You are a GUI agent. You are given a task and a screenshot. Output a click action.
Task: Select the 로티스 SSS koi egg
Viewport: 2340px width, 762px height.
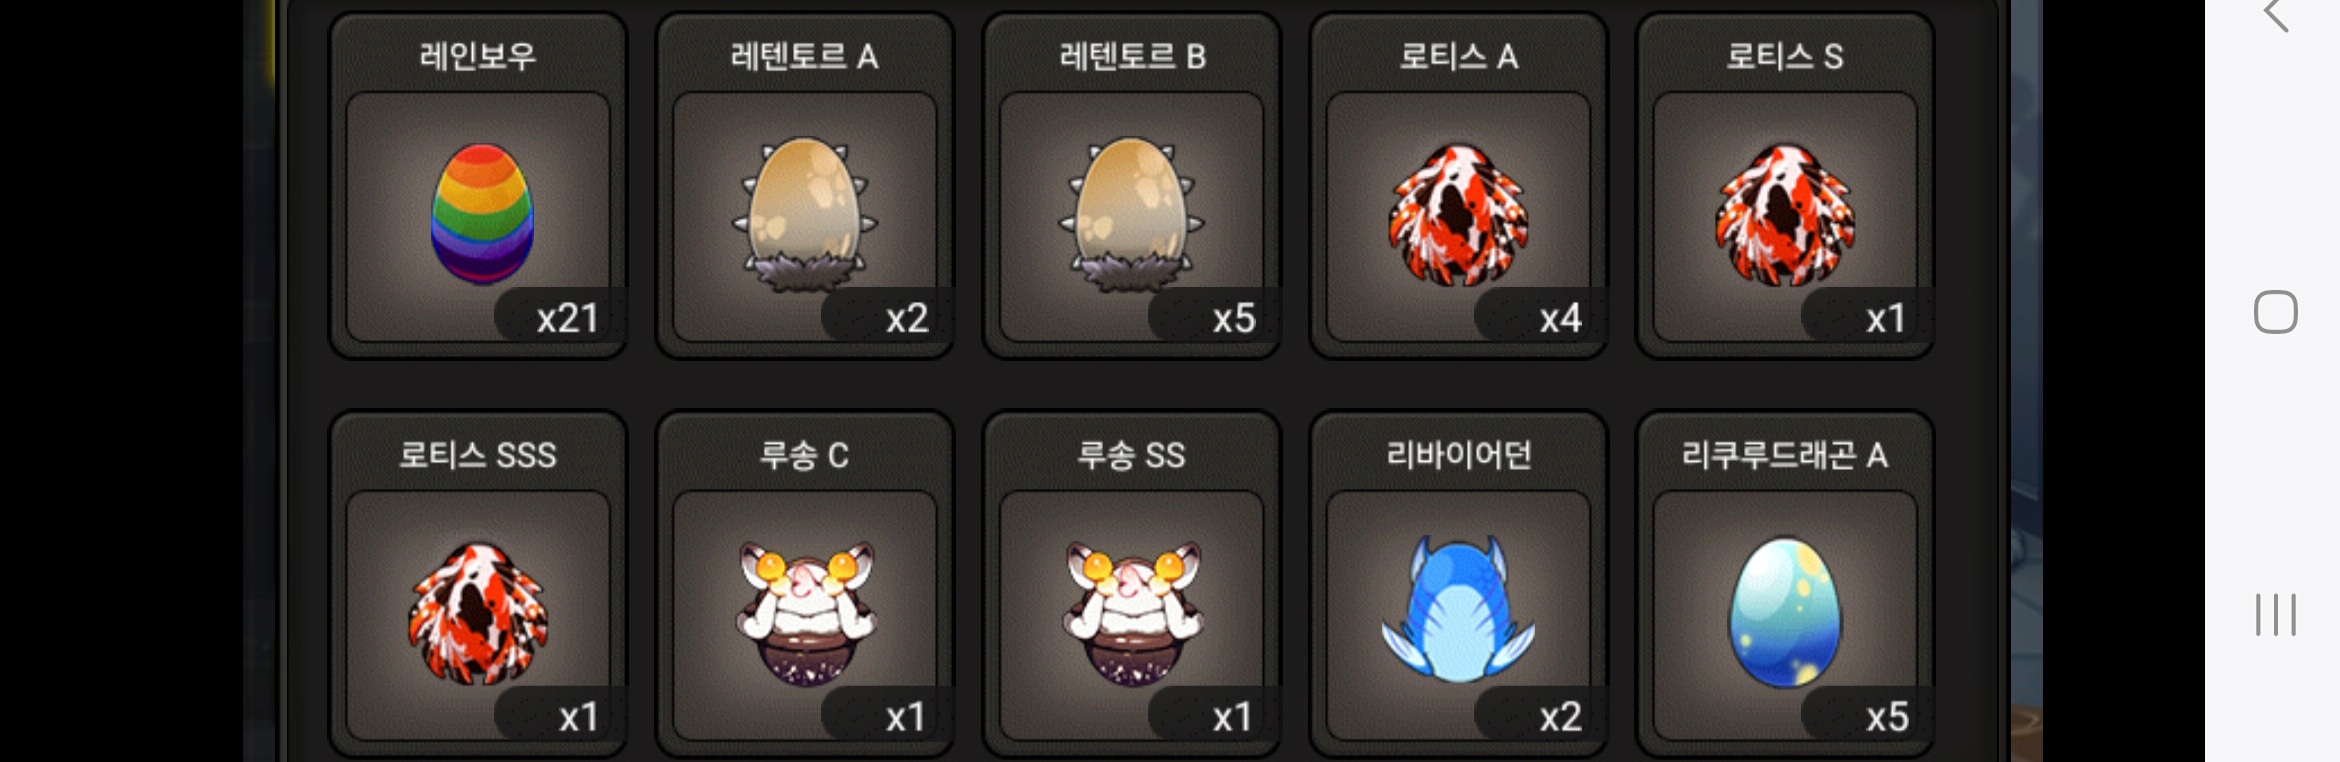click(x=478, y=612)
